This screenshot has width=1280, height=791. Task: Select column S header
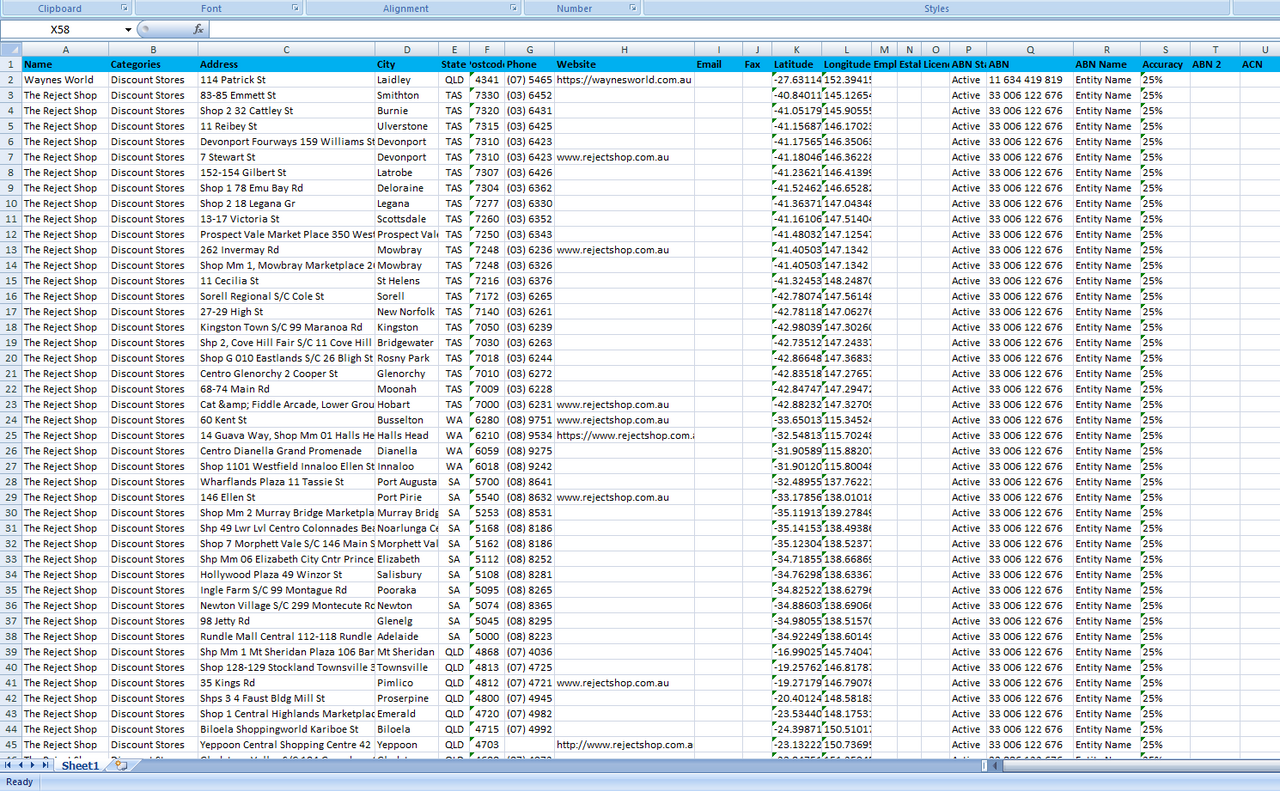click(1165, 49)
